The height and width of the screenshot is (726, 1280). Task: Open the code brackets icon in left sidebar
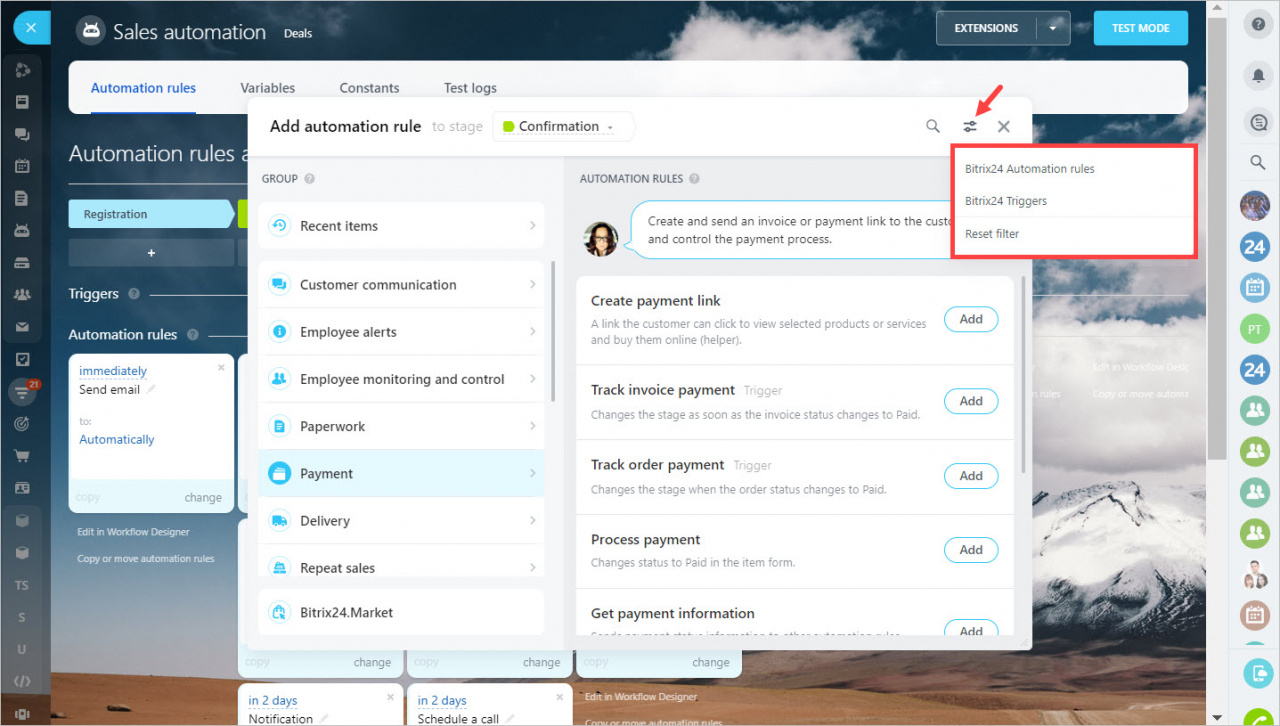(x=22, y=681)
